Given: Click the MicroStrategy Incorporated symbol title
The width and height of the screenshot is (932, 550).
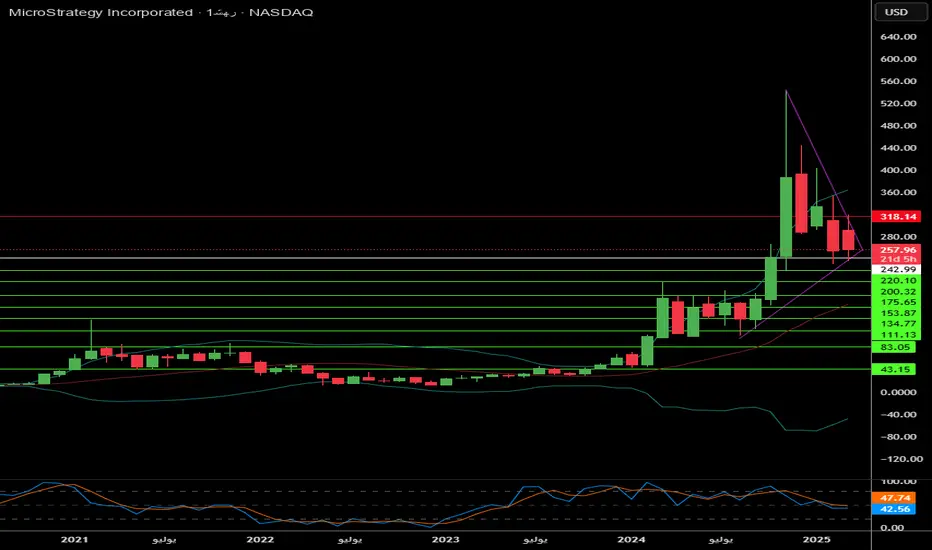Looking at the screenshot, I should coord(101,12).
